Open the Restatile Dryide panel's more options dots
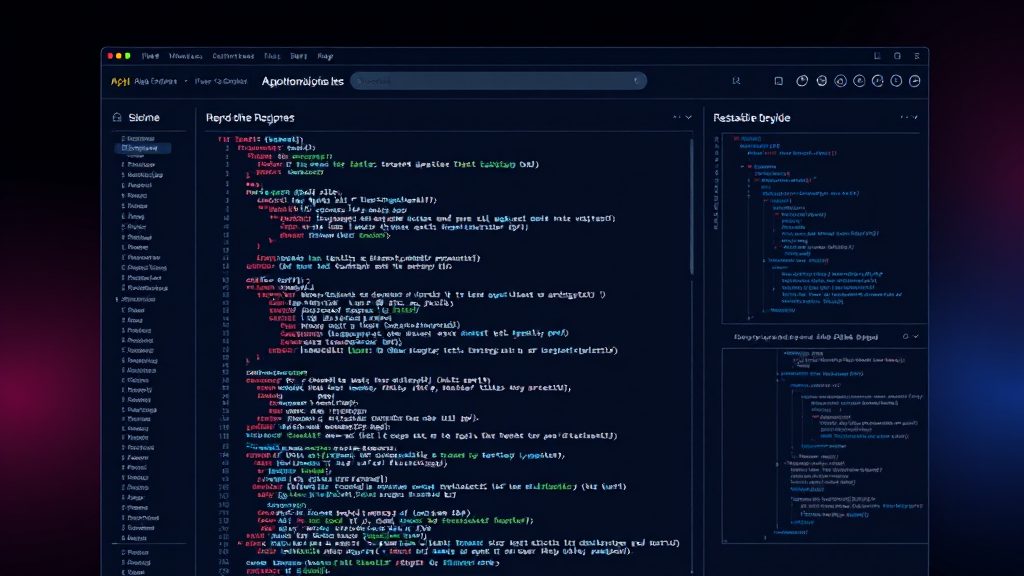 tap(904, 118)
